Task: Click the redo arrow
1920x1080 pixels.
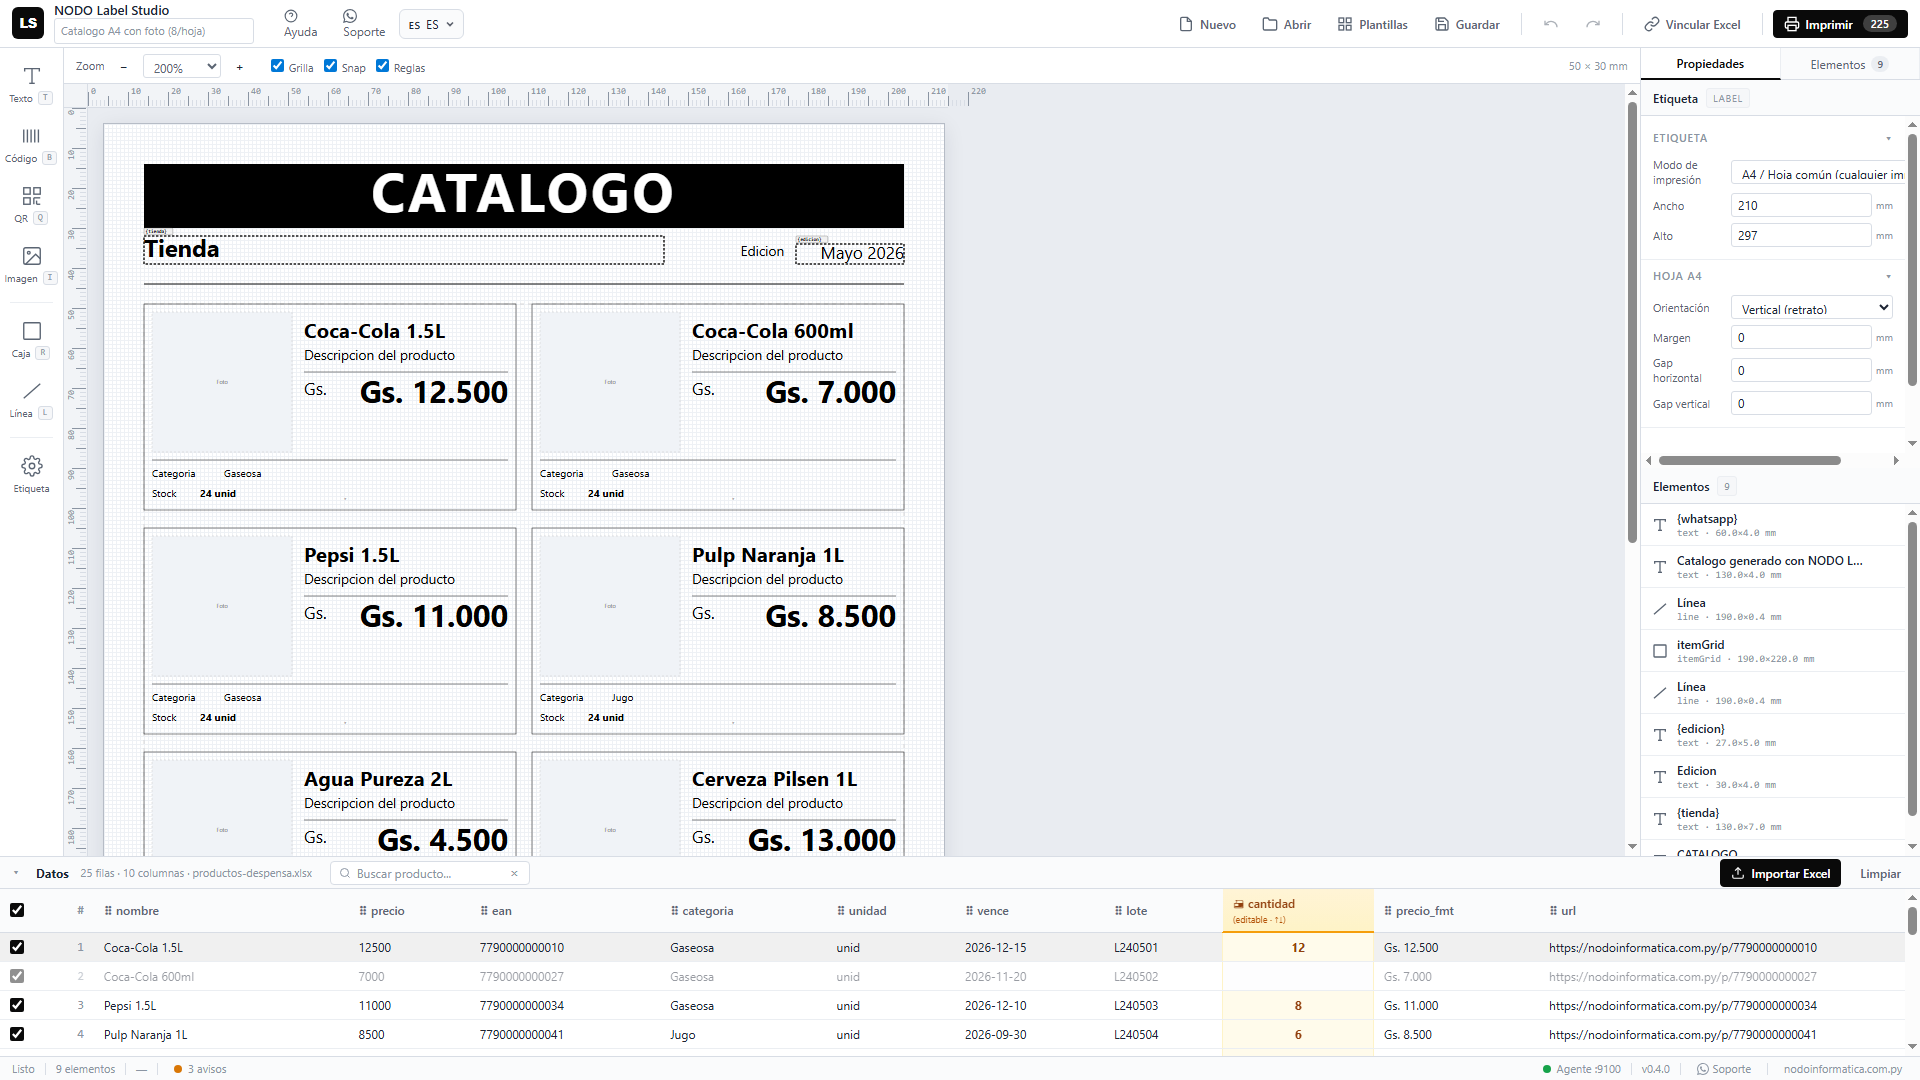Action: 1593,24
